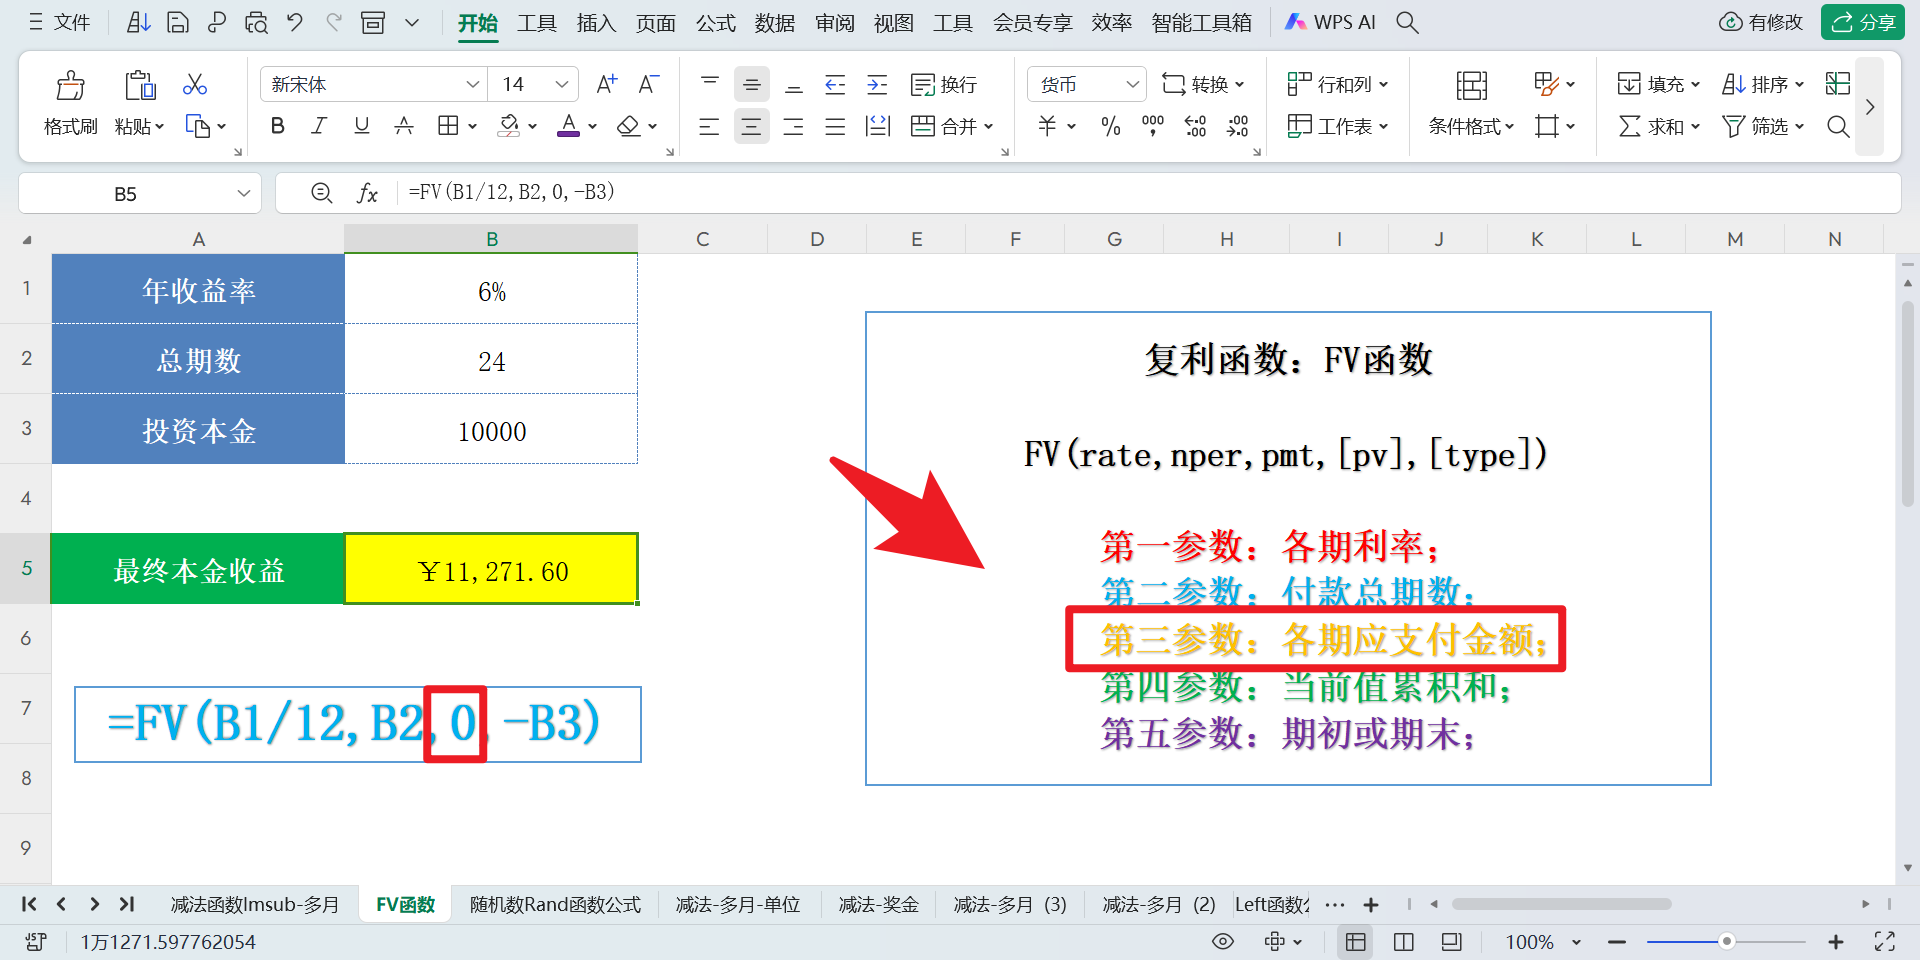
Task: Click the WPS AI button
Action: click(1330, 22)
